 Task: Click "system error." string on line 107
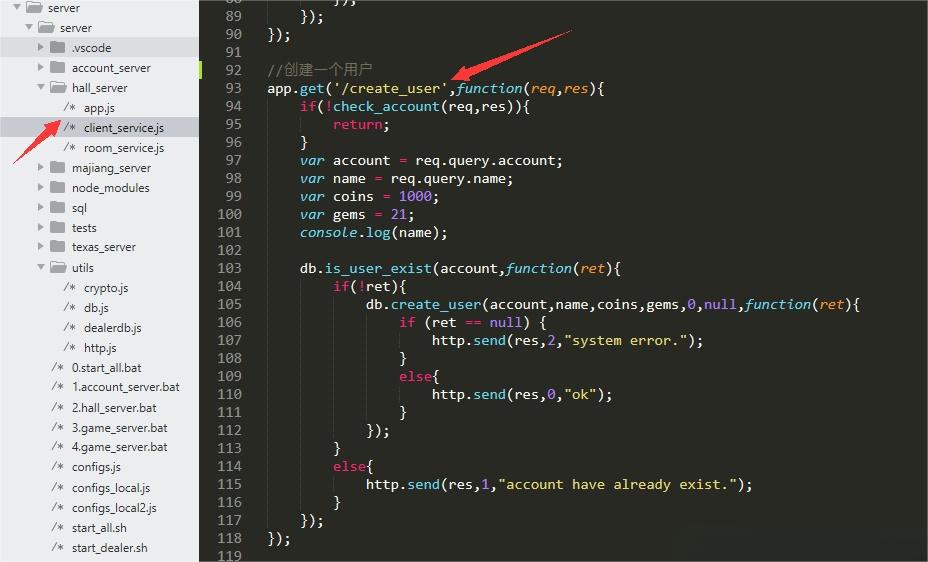click(626, 341)
